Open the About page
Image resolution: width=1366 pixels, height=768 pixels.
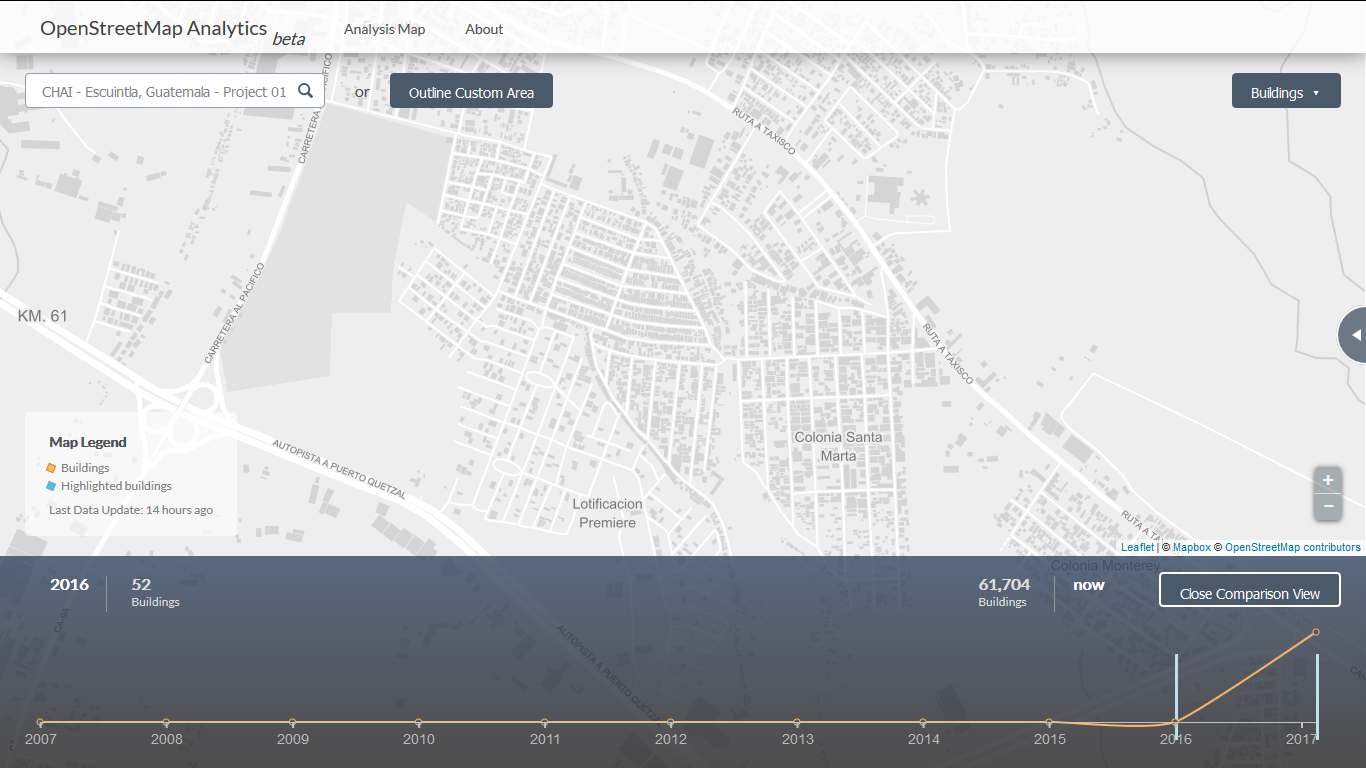point(484,29)
